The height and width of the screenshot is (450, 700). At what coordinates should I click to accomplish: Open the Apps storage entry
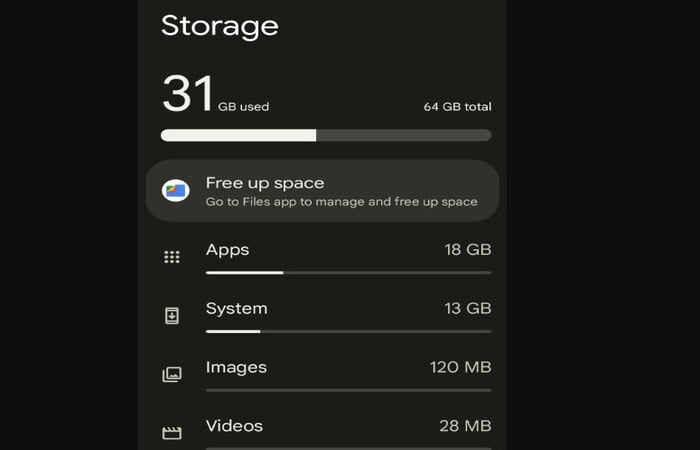326,258
